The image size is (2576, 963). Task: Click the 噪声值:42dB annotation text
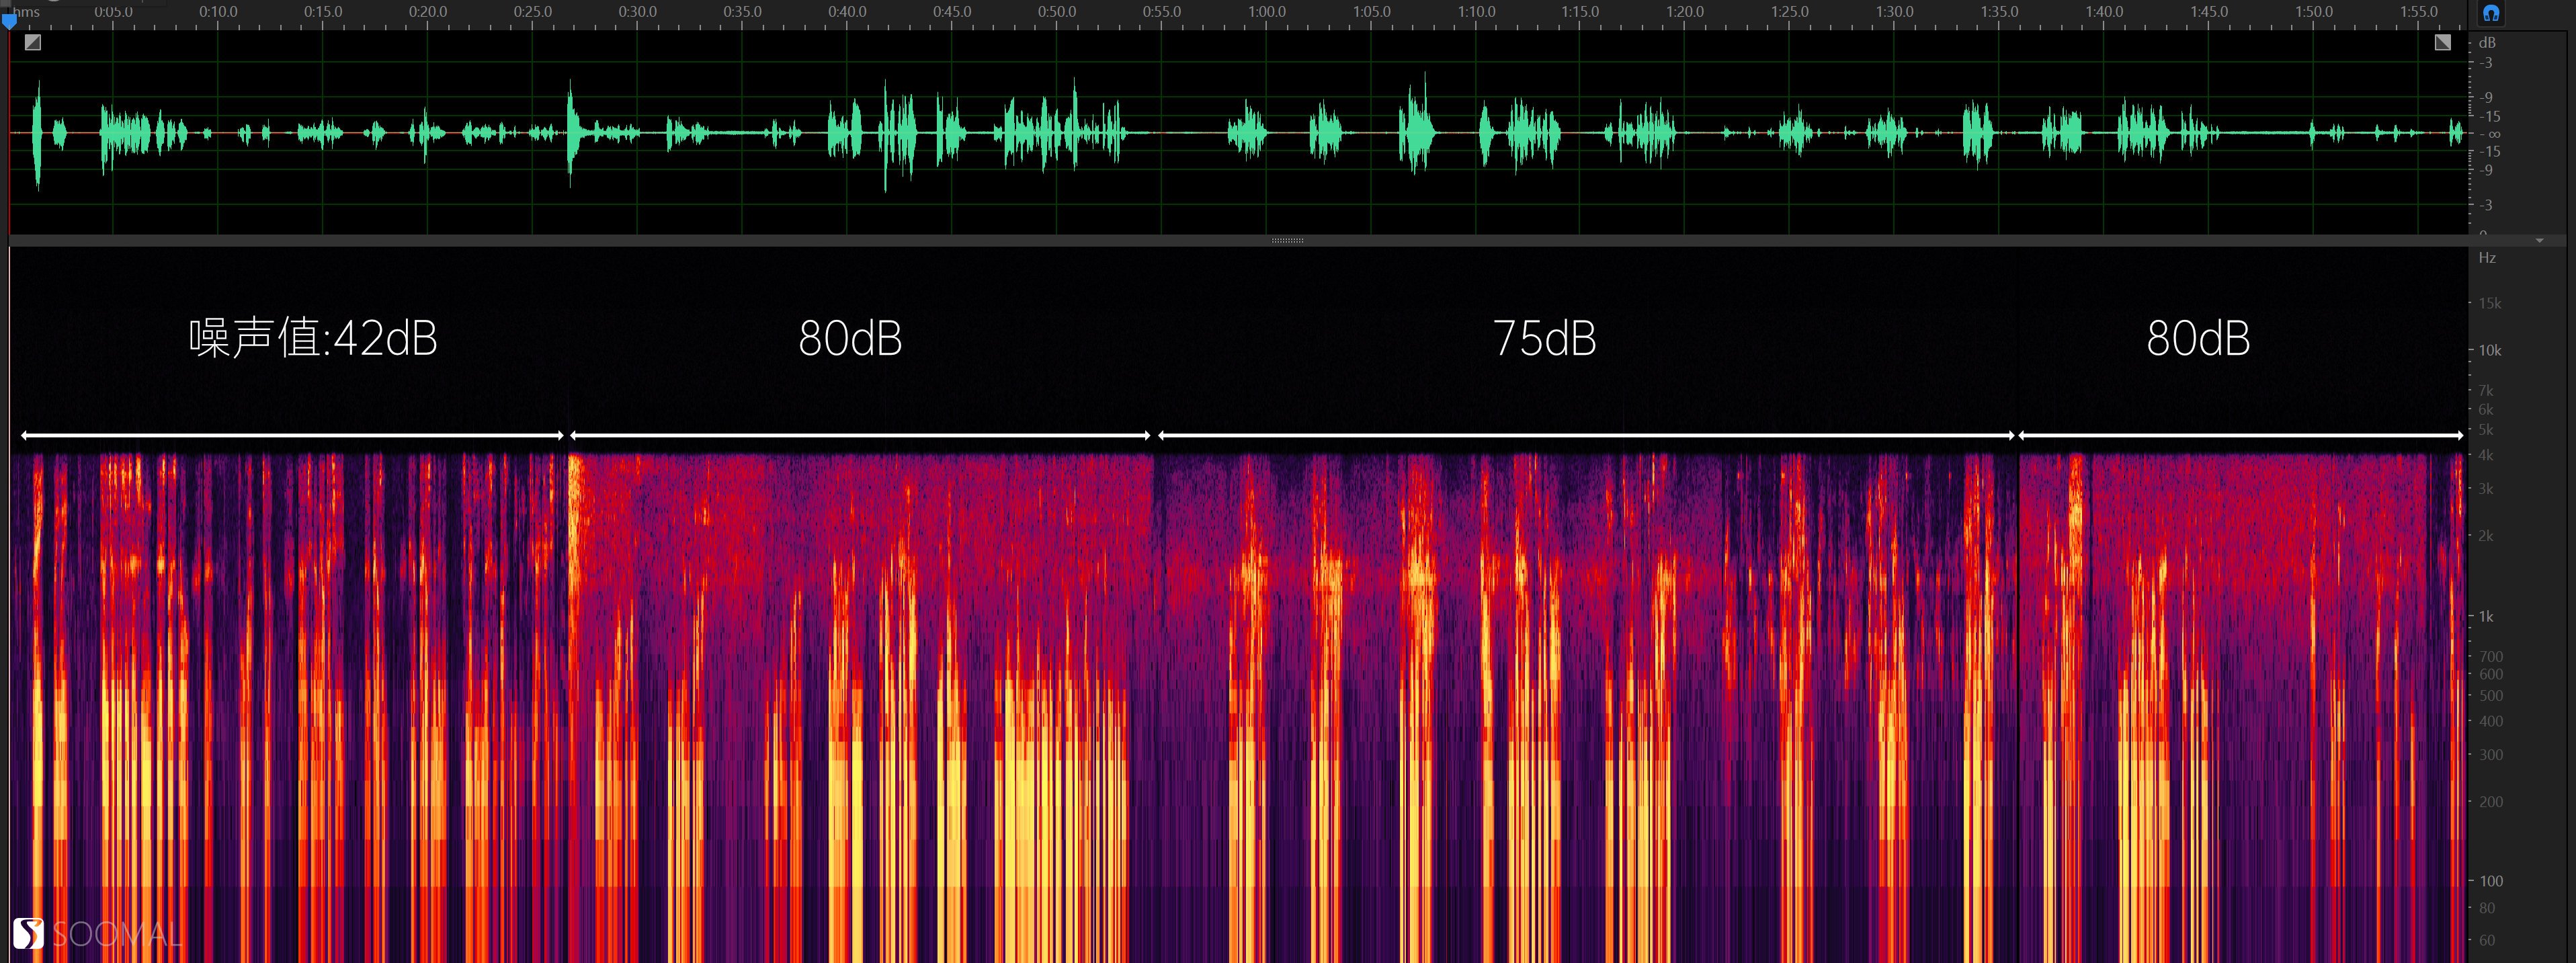point(313,339)
